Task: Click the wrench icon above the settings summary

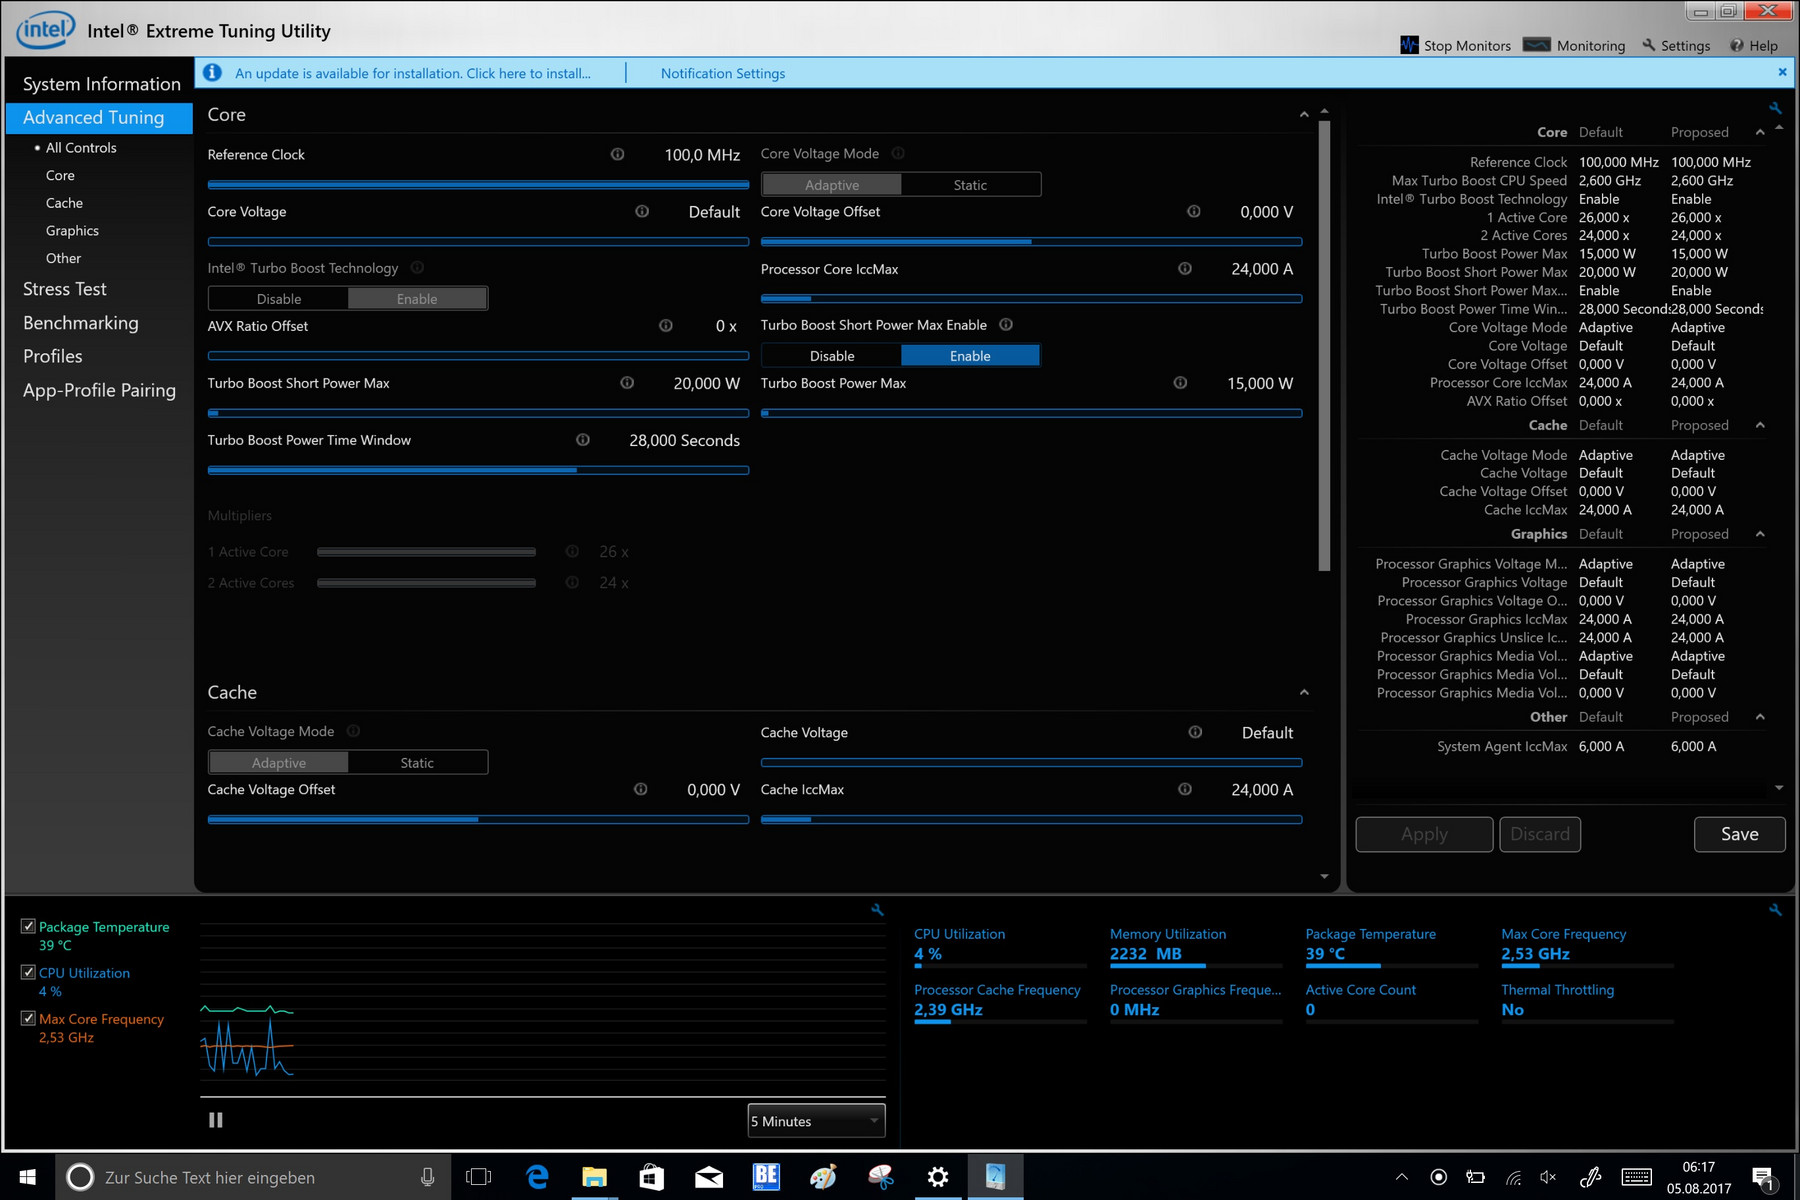Action: (x=1775, y=108)
